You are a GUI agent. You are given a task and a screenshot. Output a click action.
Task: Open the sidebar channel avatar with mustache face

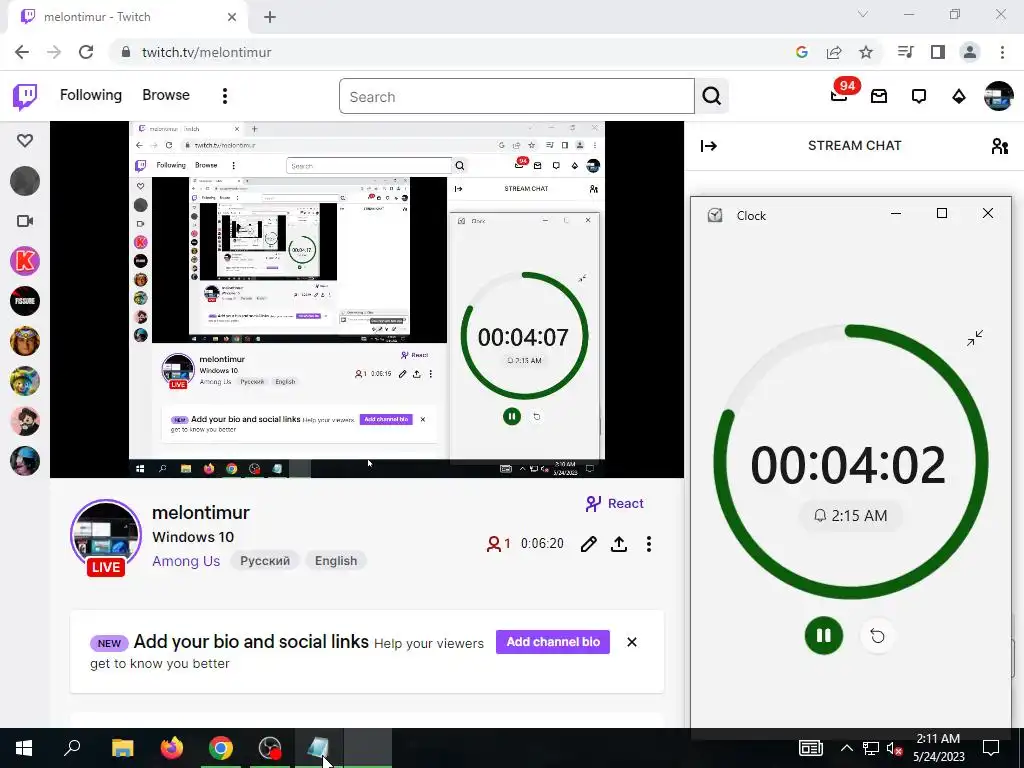[25, 421]
